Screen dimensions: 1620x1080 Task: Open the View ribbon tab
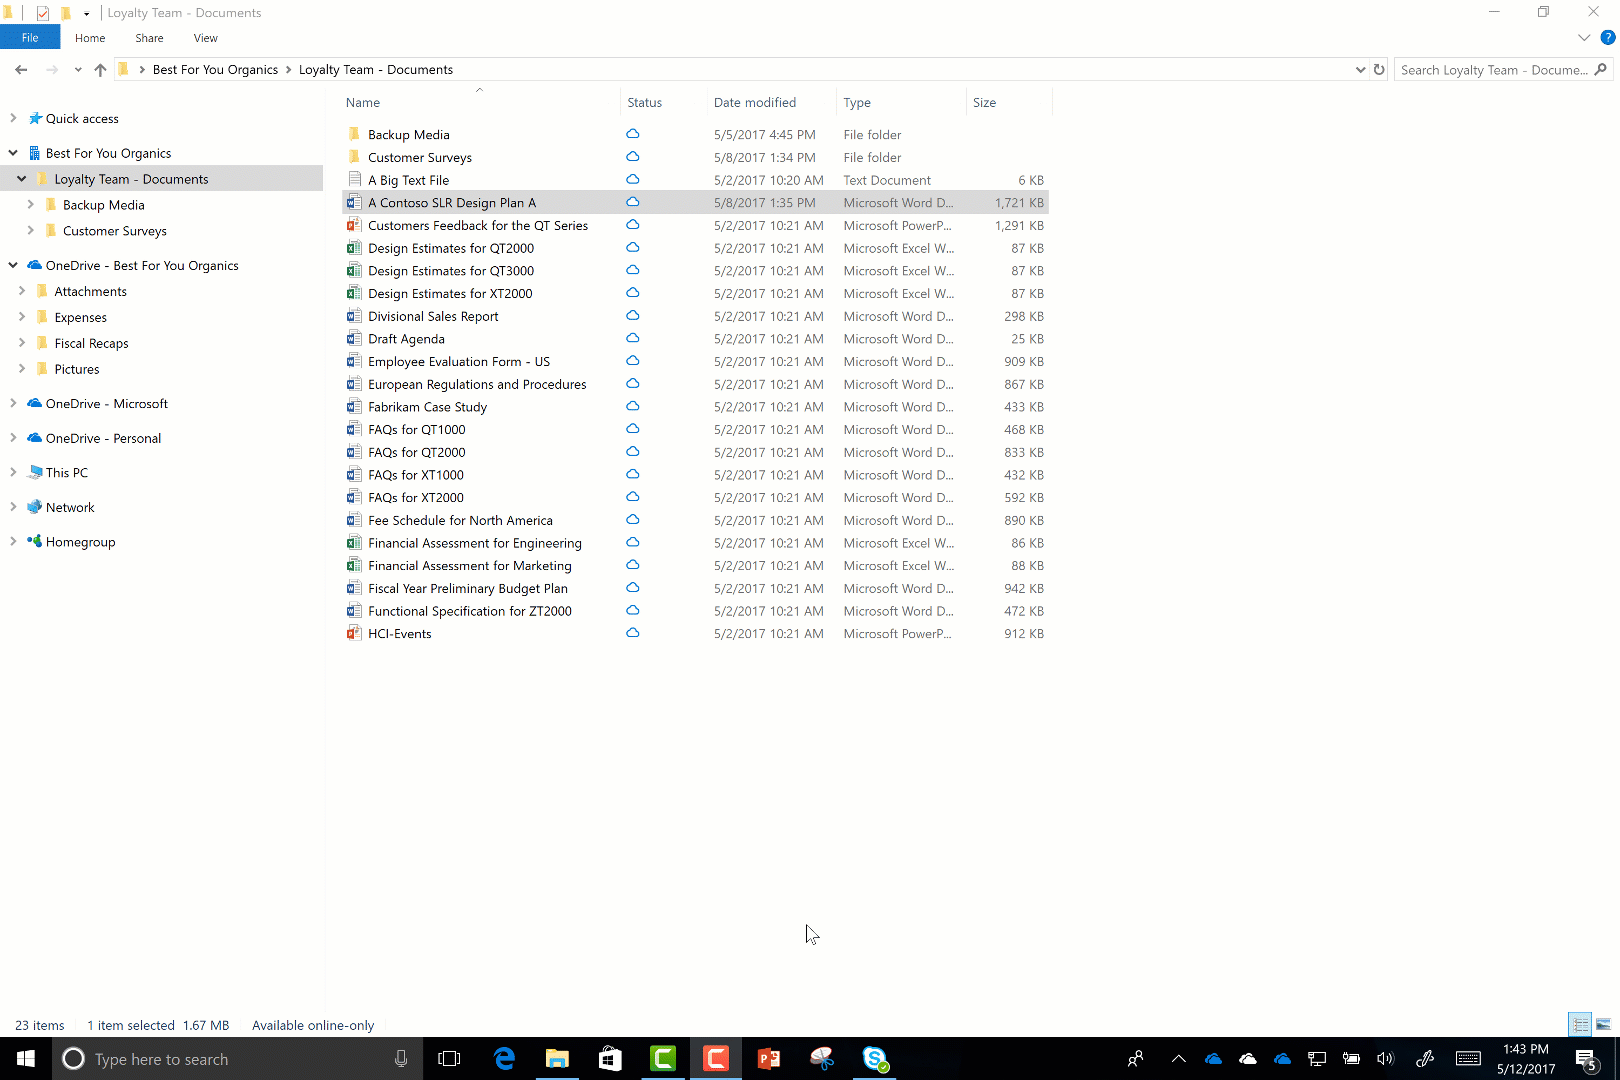(x=205, y=38)
